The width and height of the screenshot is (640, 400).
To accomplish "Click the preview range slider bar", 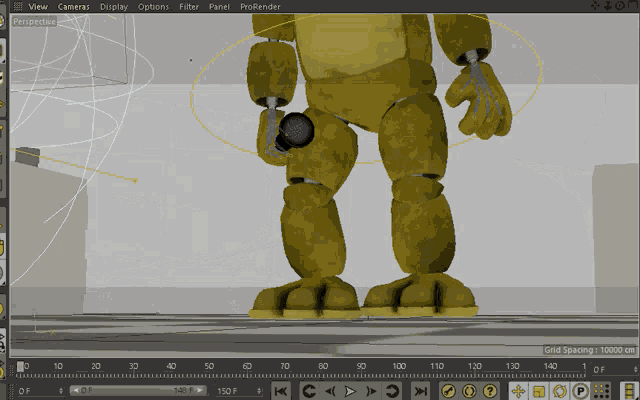I will [138, 391].
